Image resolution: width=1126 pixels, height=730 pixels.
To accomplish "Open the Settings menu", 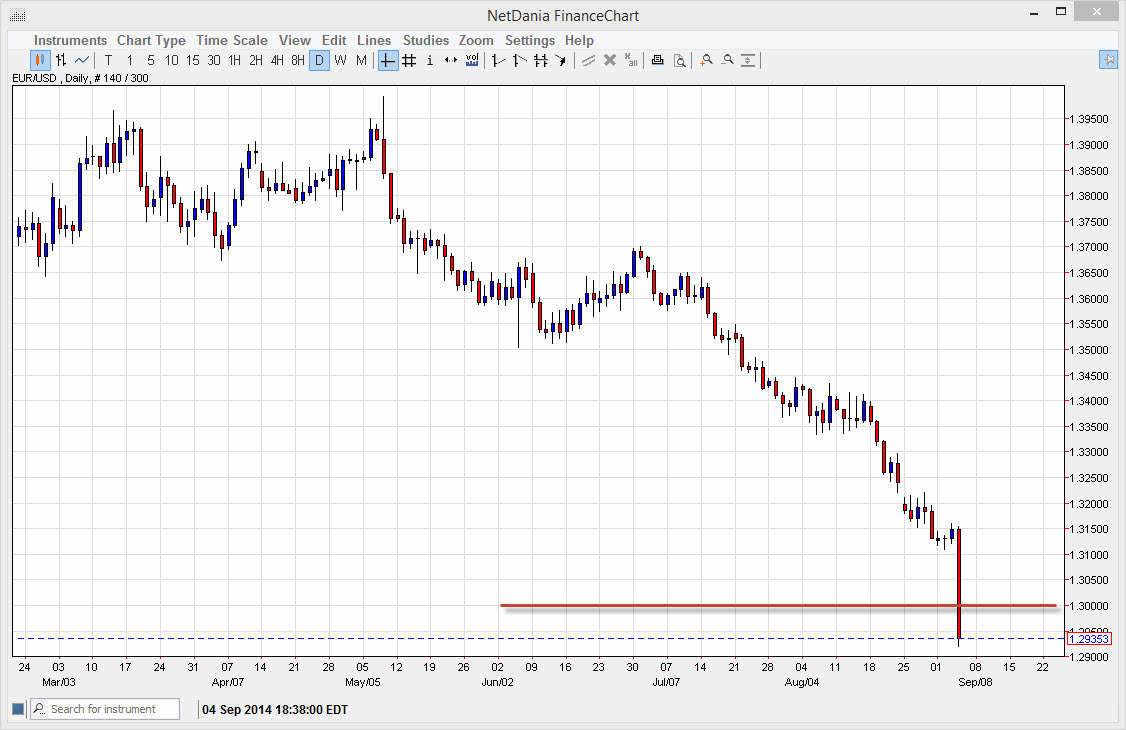I will (x=530, y=40).
